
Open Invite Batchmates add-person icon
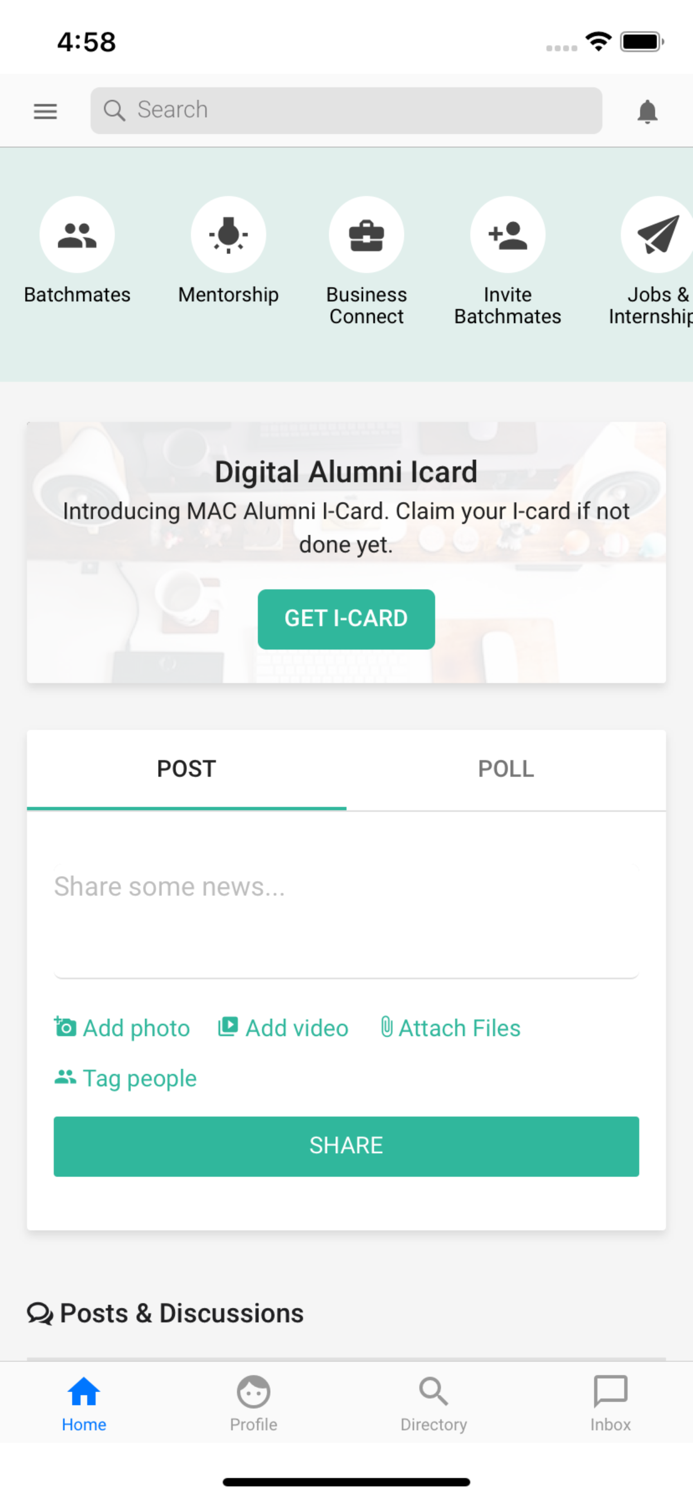tap(507, 234)
